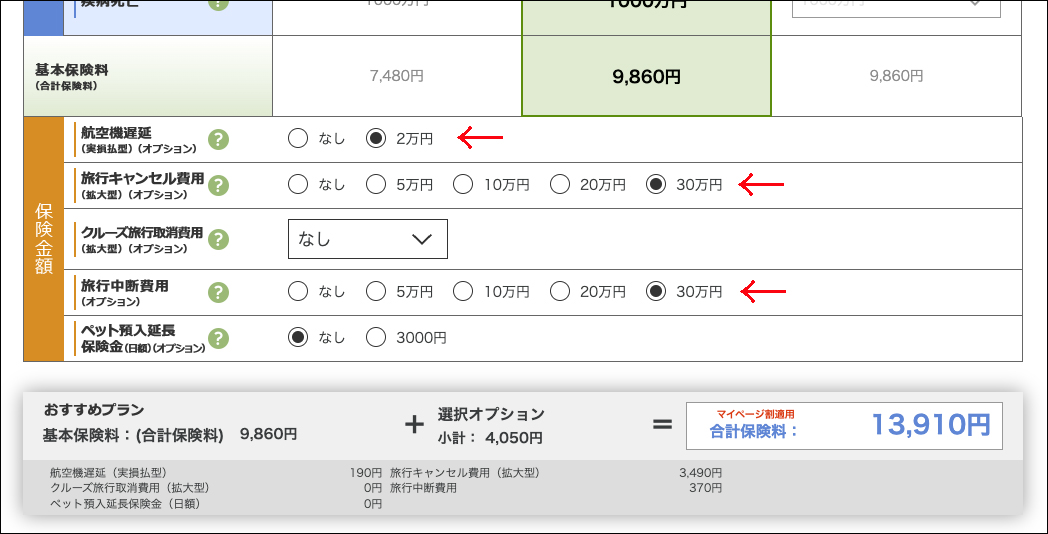Screen dimensions: 1048x534
Task: Click the 13,910円 total premium box
Action: point(843,425)
